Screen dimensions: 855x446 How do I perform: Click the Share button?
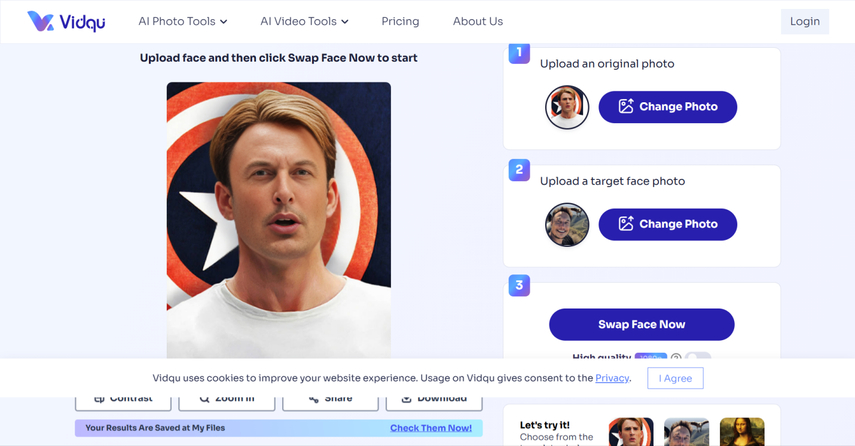330,404
